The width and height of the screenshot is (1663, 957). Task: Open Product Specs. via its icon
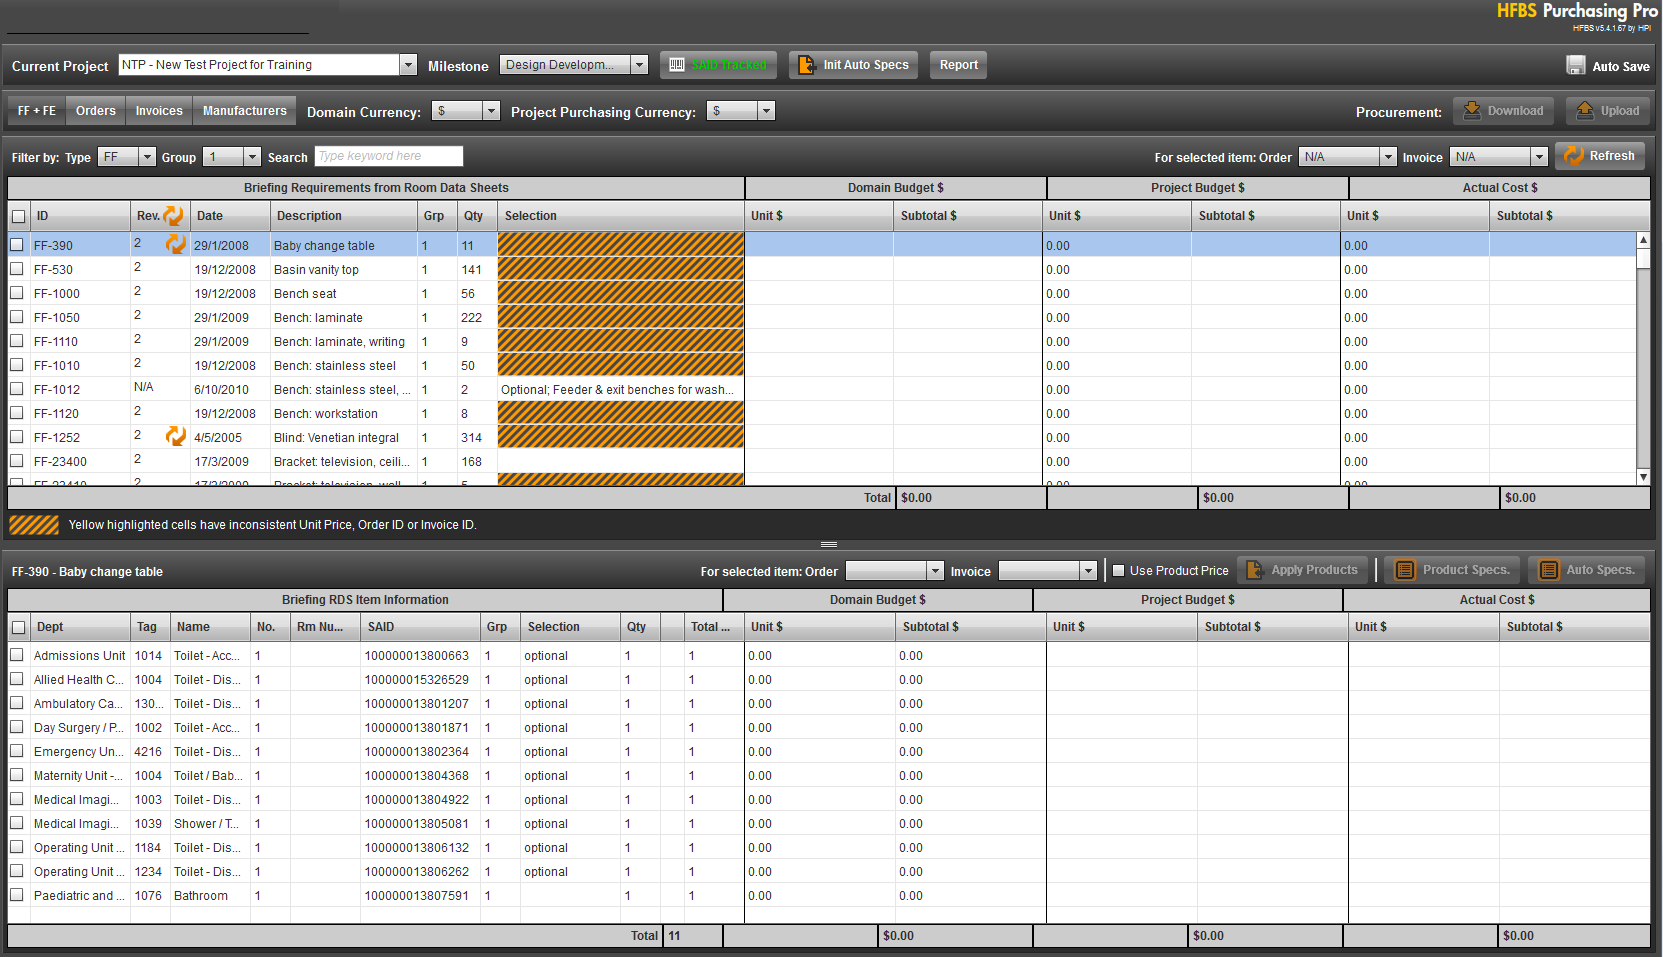pos(1405,570)
